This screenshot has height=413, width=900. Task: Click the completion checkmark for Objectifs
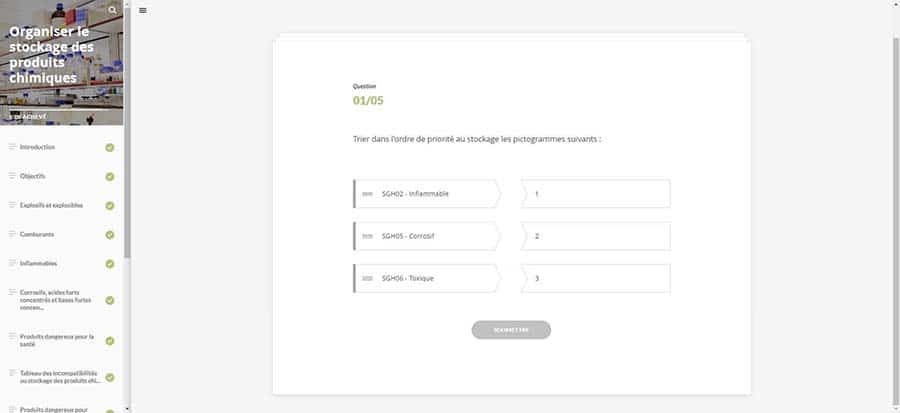[110, 177]
